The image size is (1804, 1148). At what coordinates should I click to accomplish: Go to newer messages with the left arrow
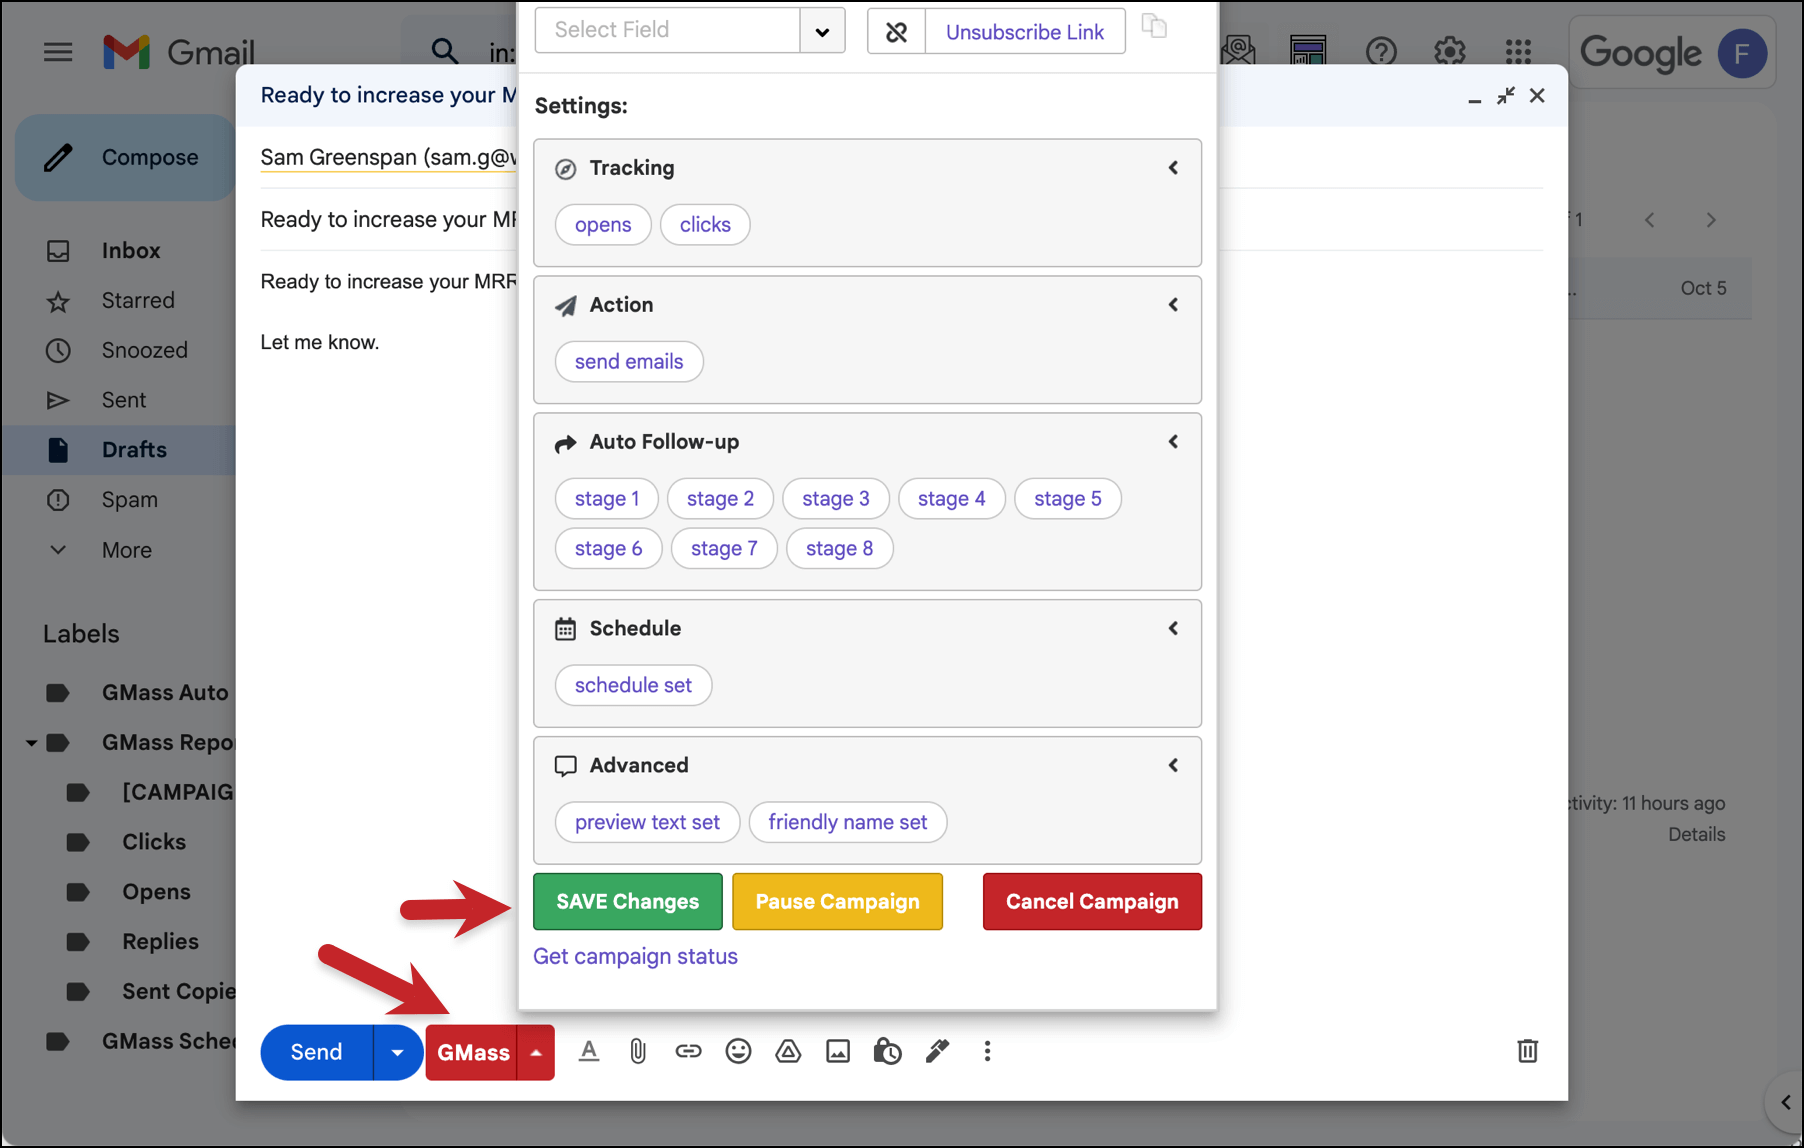pyautogui.click(x=1649, y=220)
